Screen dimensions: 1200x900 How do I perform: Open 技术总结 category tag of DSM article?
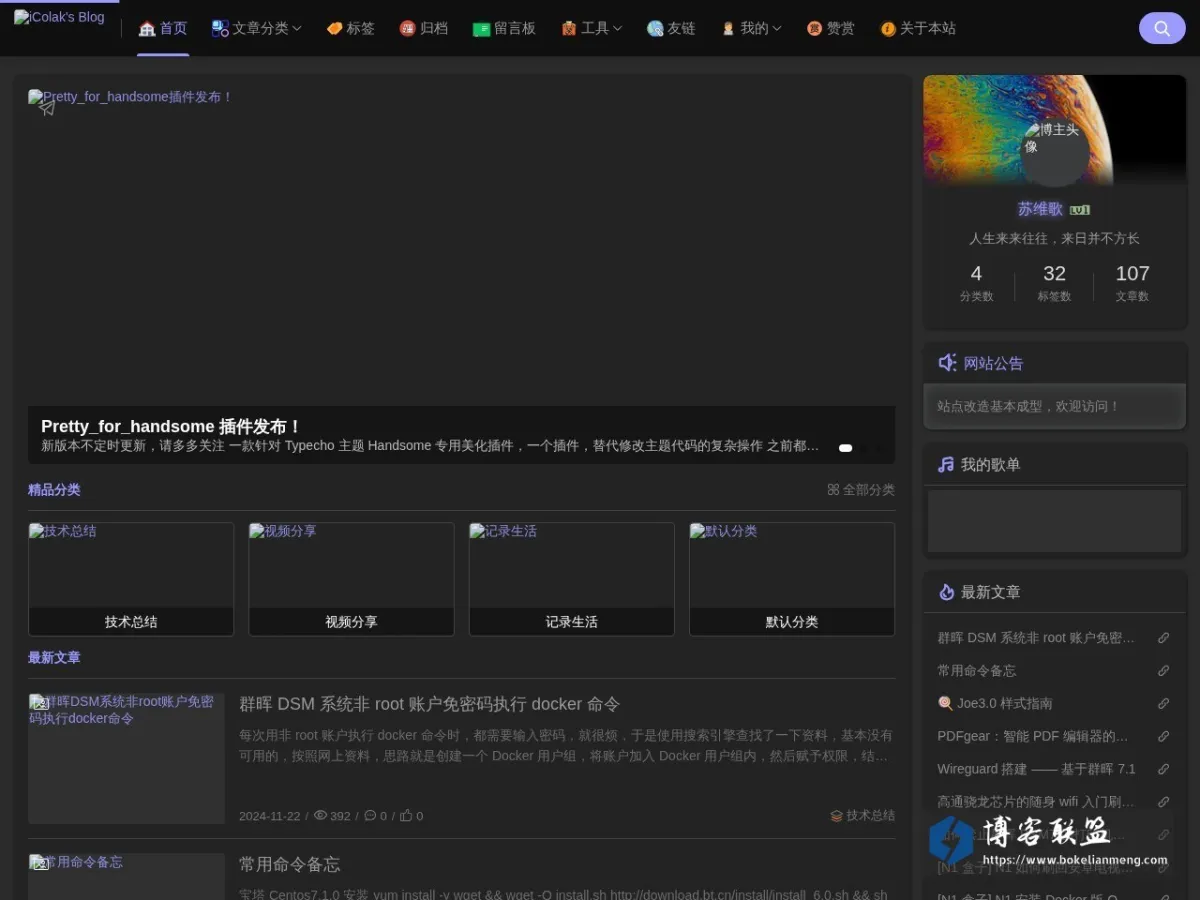863,816
